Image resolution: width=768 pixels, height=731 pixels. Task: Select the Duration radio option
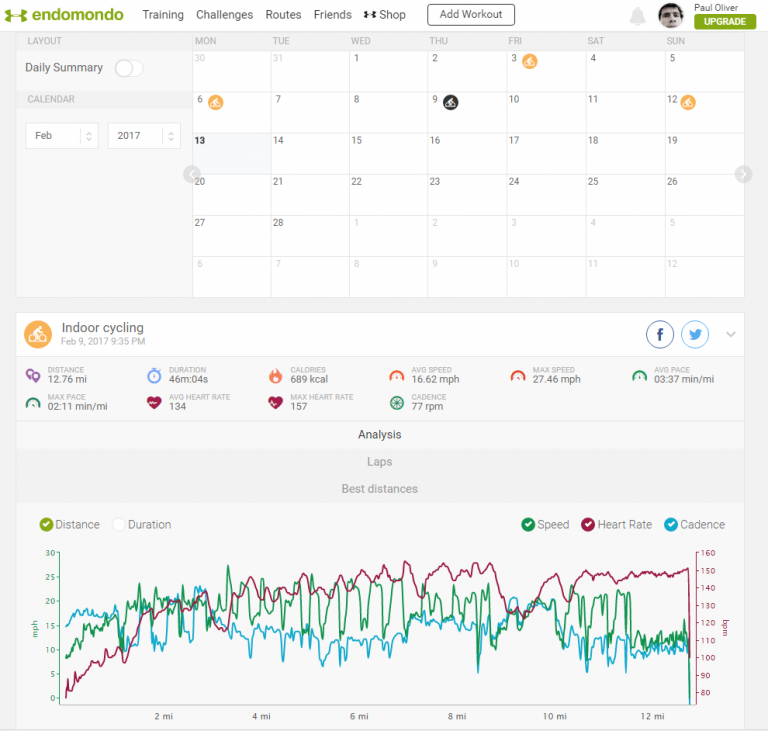[118, 525]
